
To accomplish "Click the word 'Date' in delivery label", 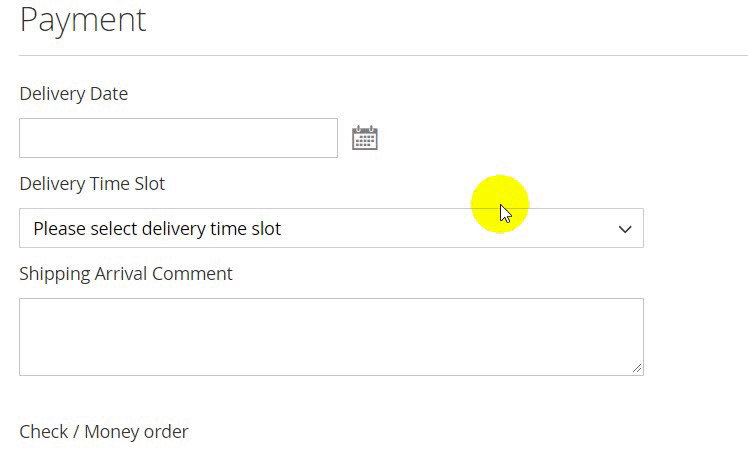I will point(109,93).
